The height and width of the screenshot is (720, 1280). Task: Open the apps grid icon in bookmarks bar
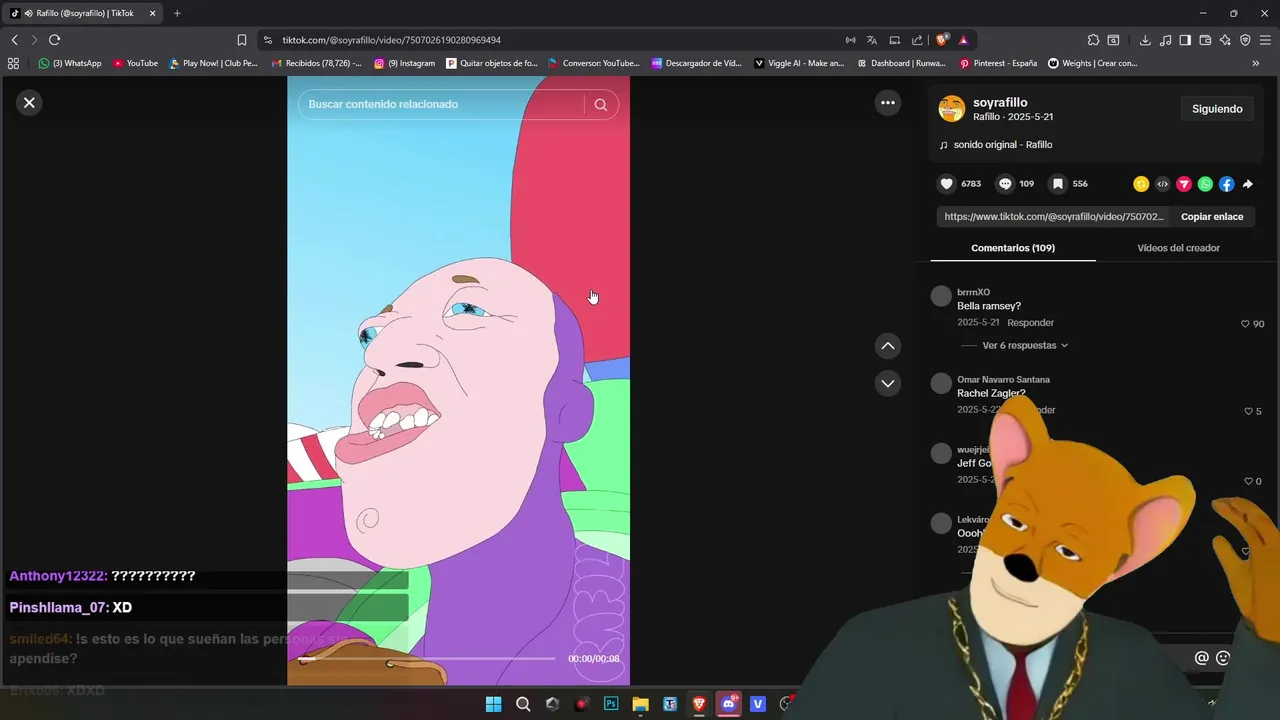click(x=13, y=63)
